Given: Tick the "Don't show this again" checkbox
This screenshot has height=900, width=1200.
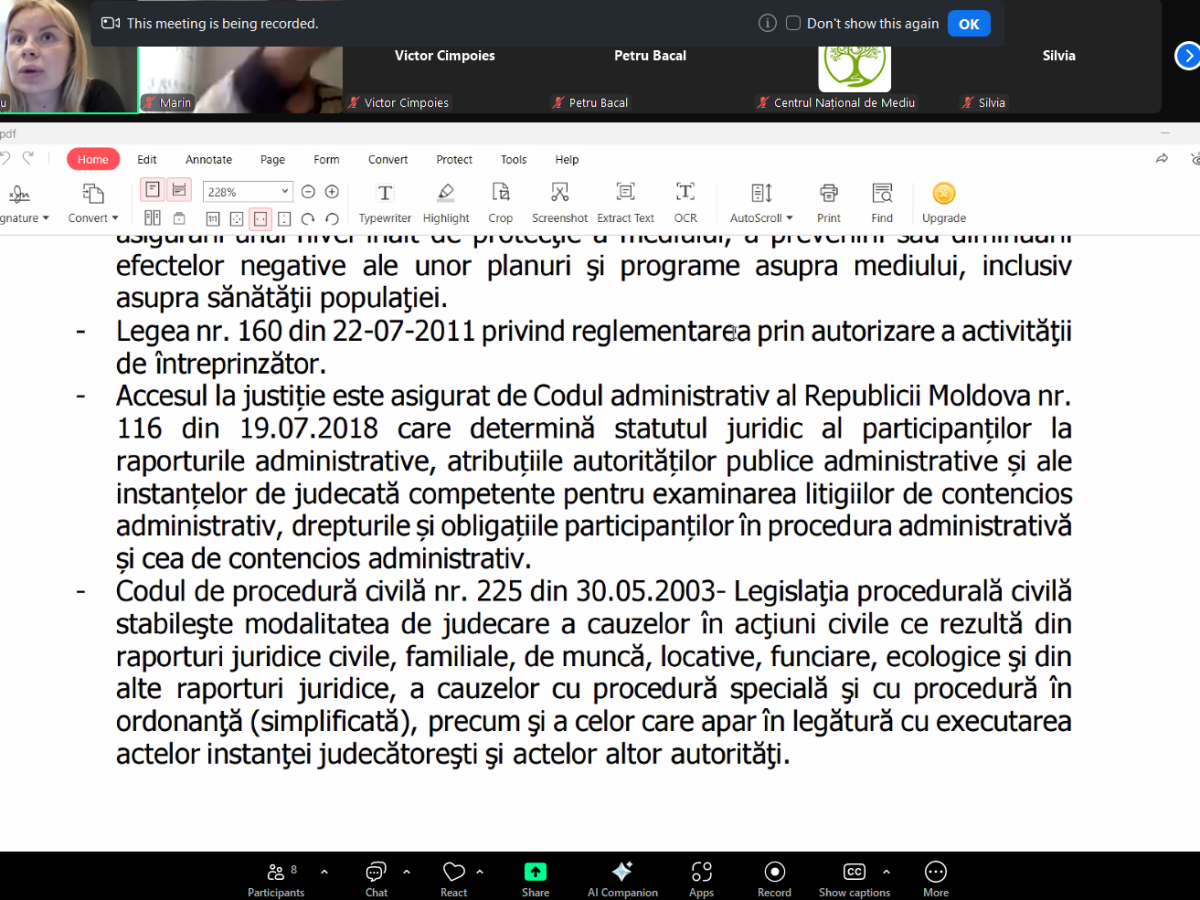Looking at the screenshot, I should click(794, 23).
